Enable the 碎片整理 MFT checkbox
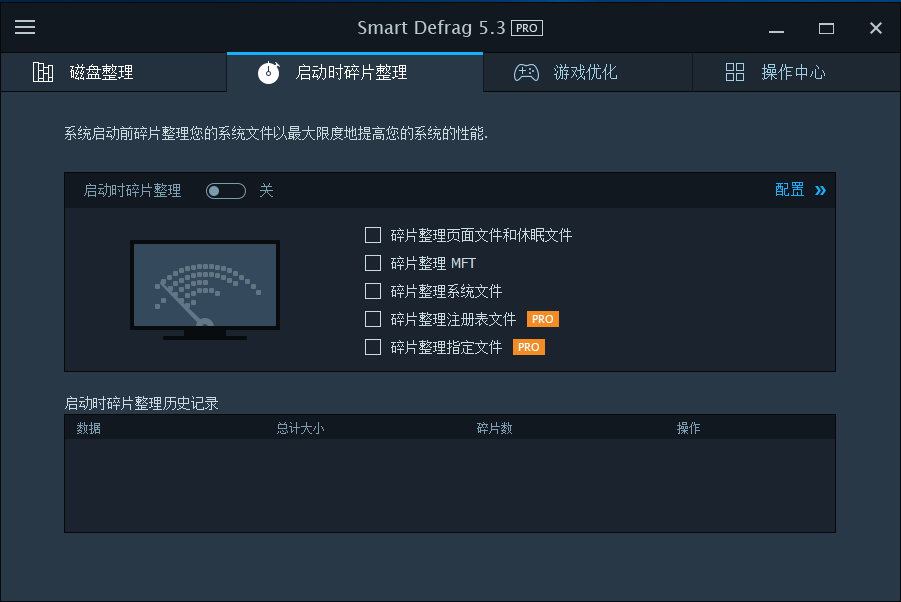The image size is (901, 602). coord(373,263)
